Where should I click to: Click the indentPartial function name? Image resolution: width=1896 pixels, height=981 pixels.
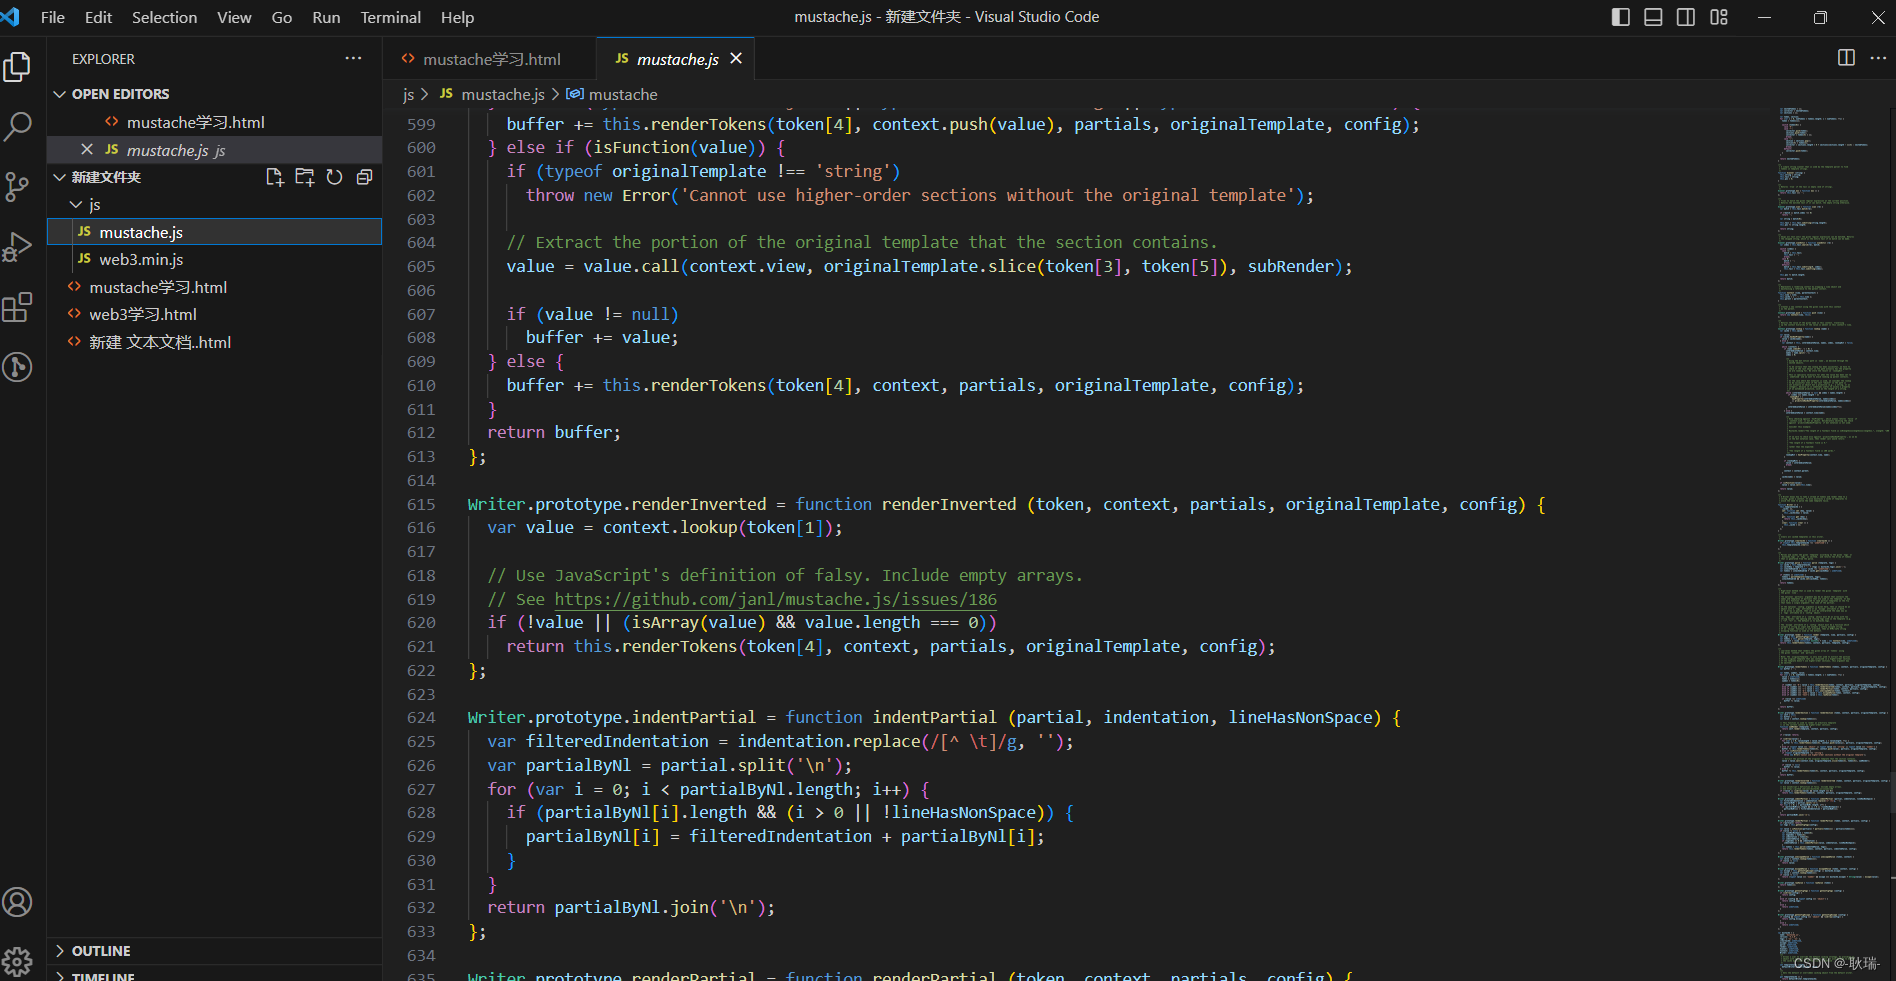(934, 717)
